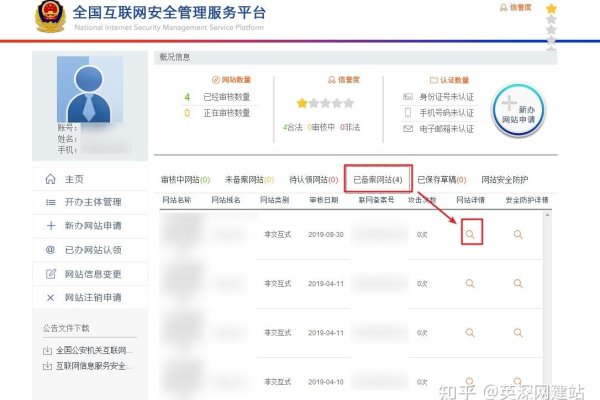Screen dimensions: 600x400
Task: Click the home icon beside 主页
Action: pos(51,179)
